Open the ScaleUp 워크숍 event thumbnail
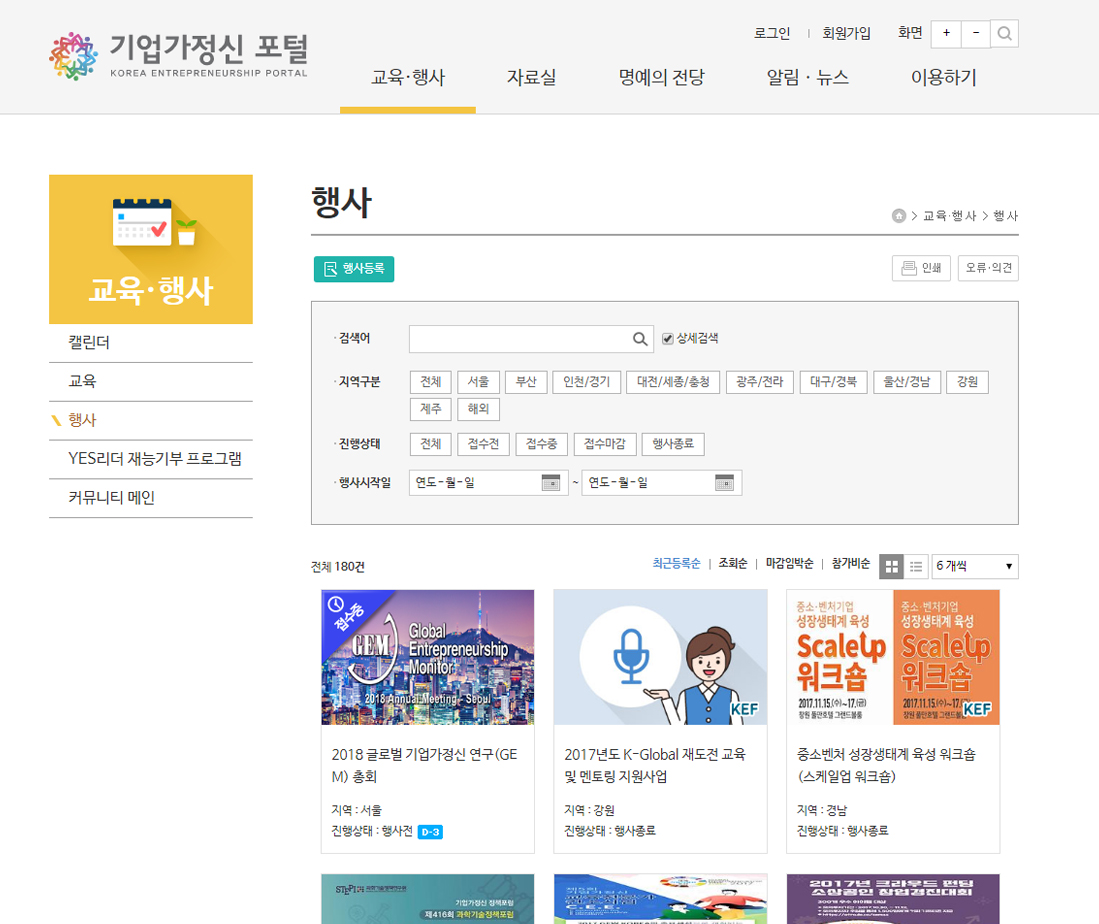Screen dimensions: 1099x924 point(893,657)
